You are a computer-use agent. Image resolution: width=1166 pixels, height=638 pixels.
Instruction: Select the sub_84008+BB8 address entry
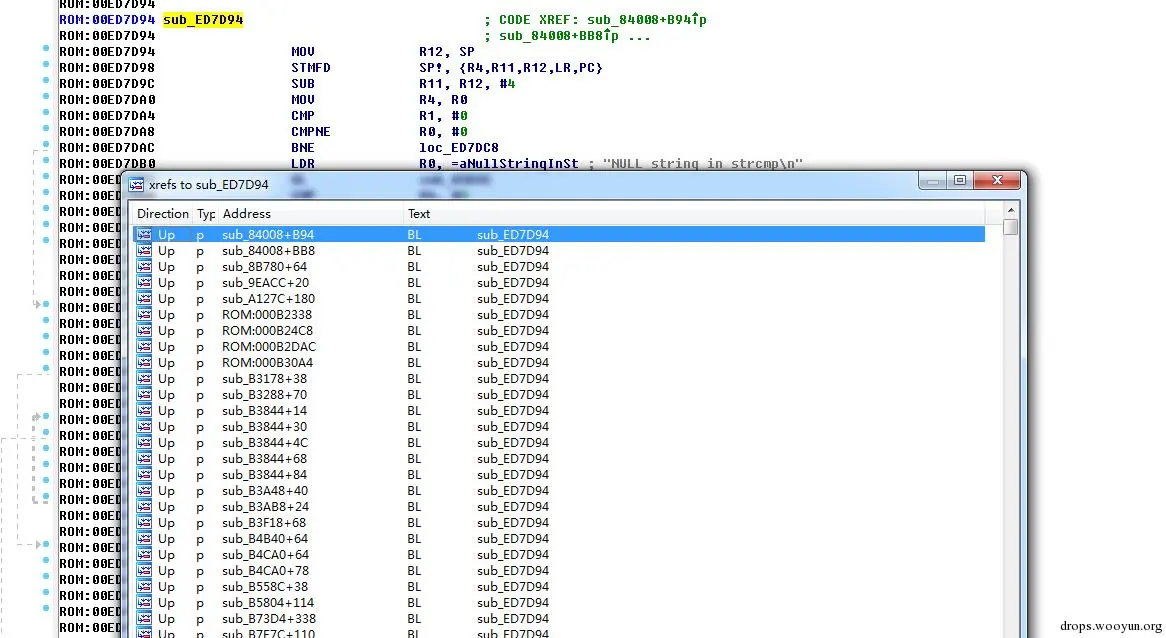[268, 251]
